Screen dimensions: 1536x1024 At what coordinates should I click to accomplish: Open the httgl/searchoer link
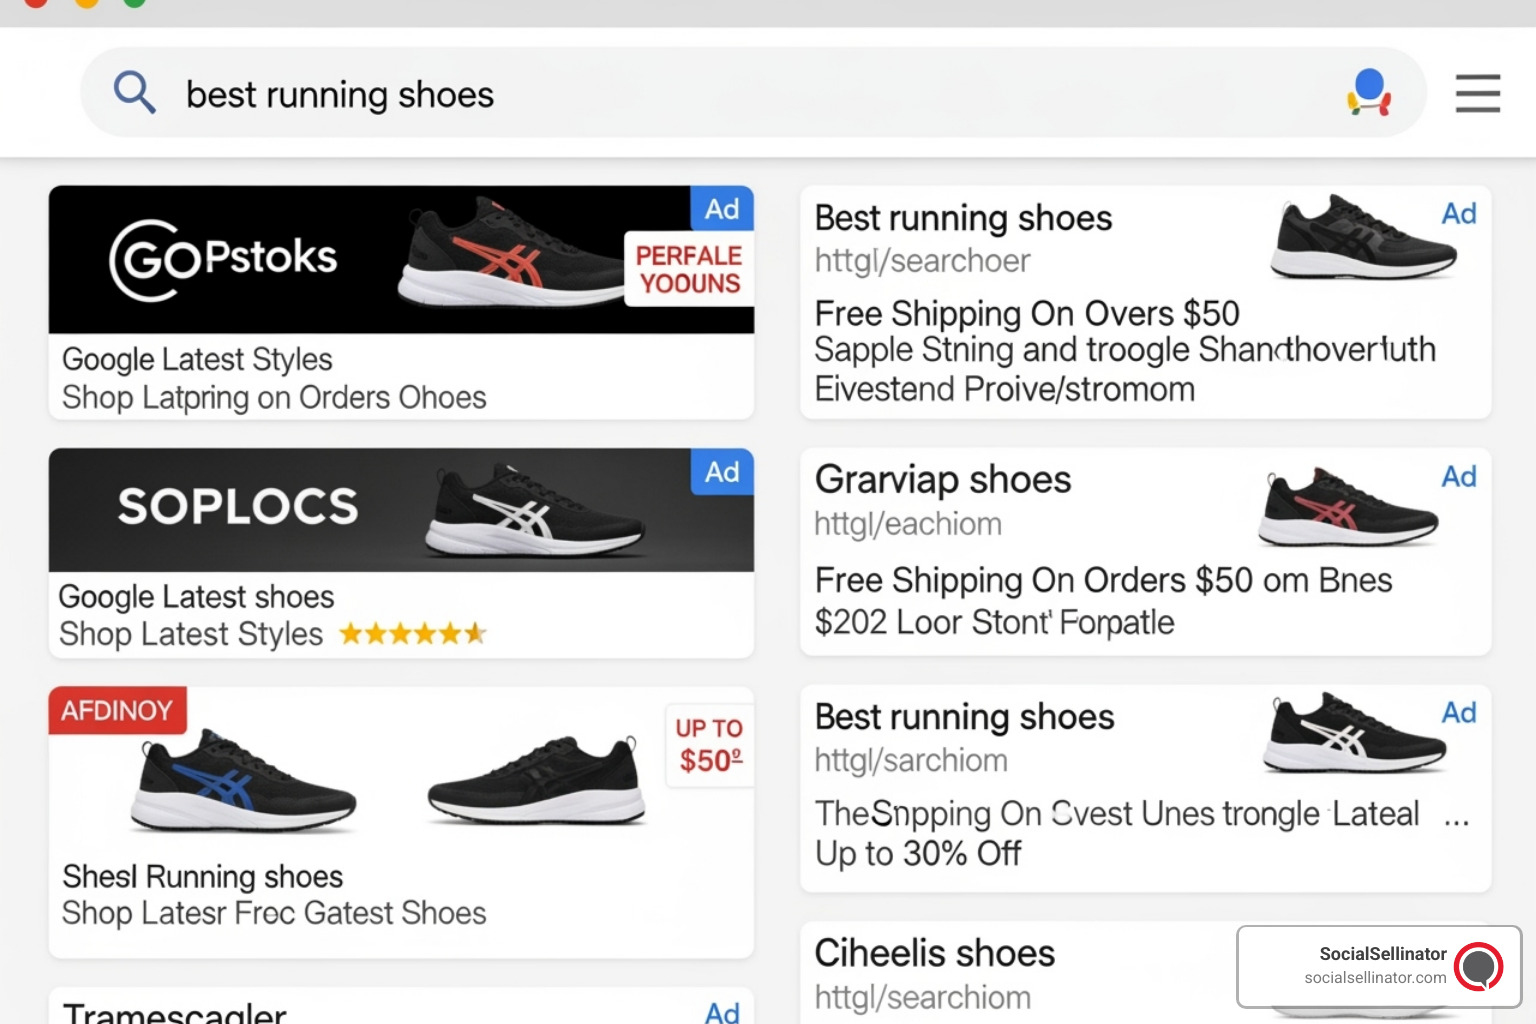coord(922,261)
